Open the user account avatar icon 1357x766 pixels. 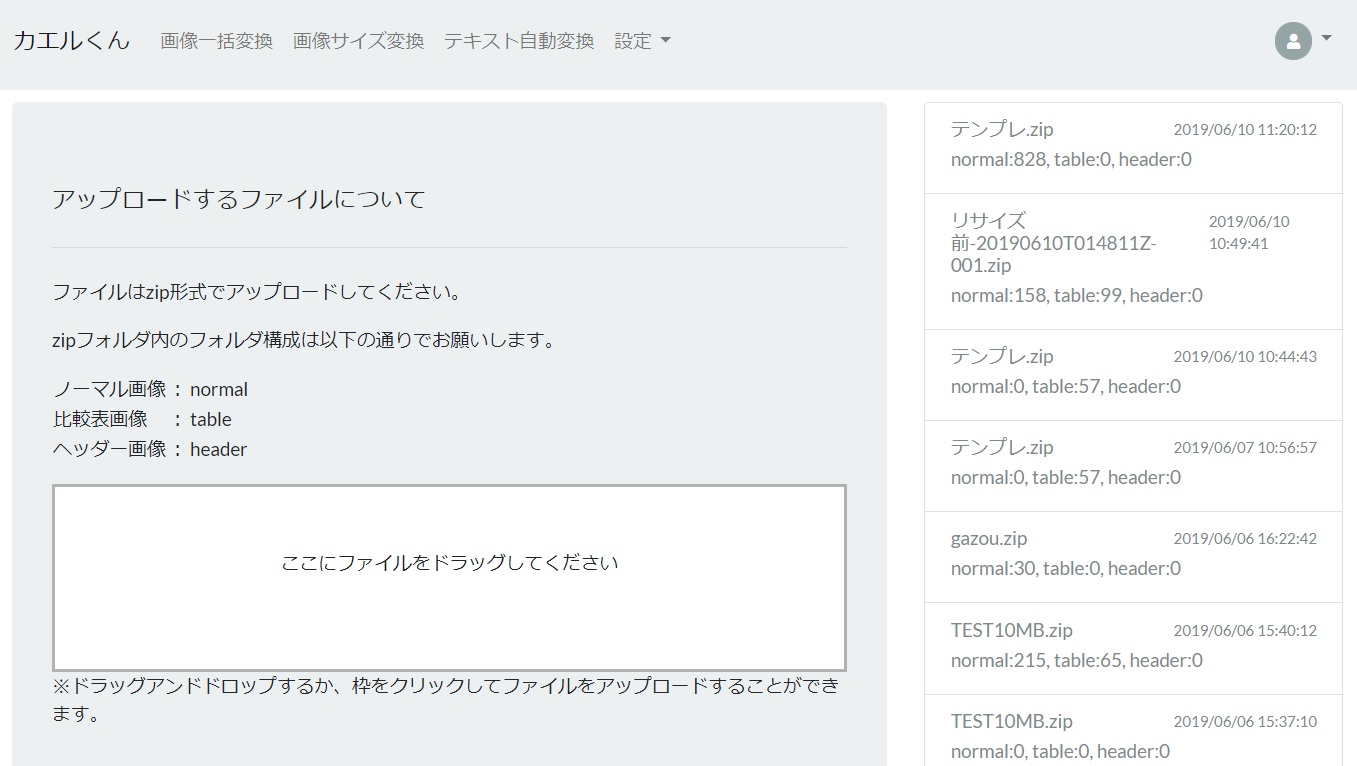(x=1294, y=41)
